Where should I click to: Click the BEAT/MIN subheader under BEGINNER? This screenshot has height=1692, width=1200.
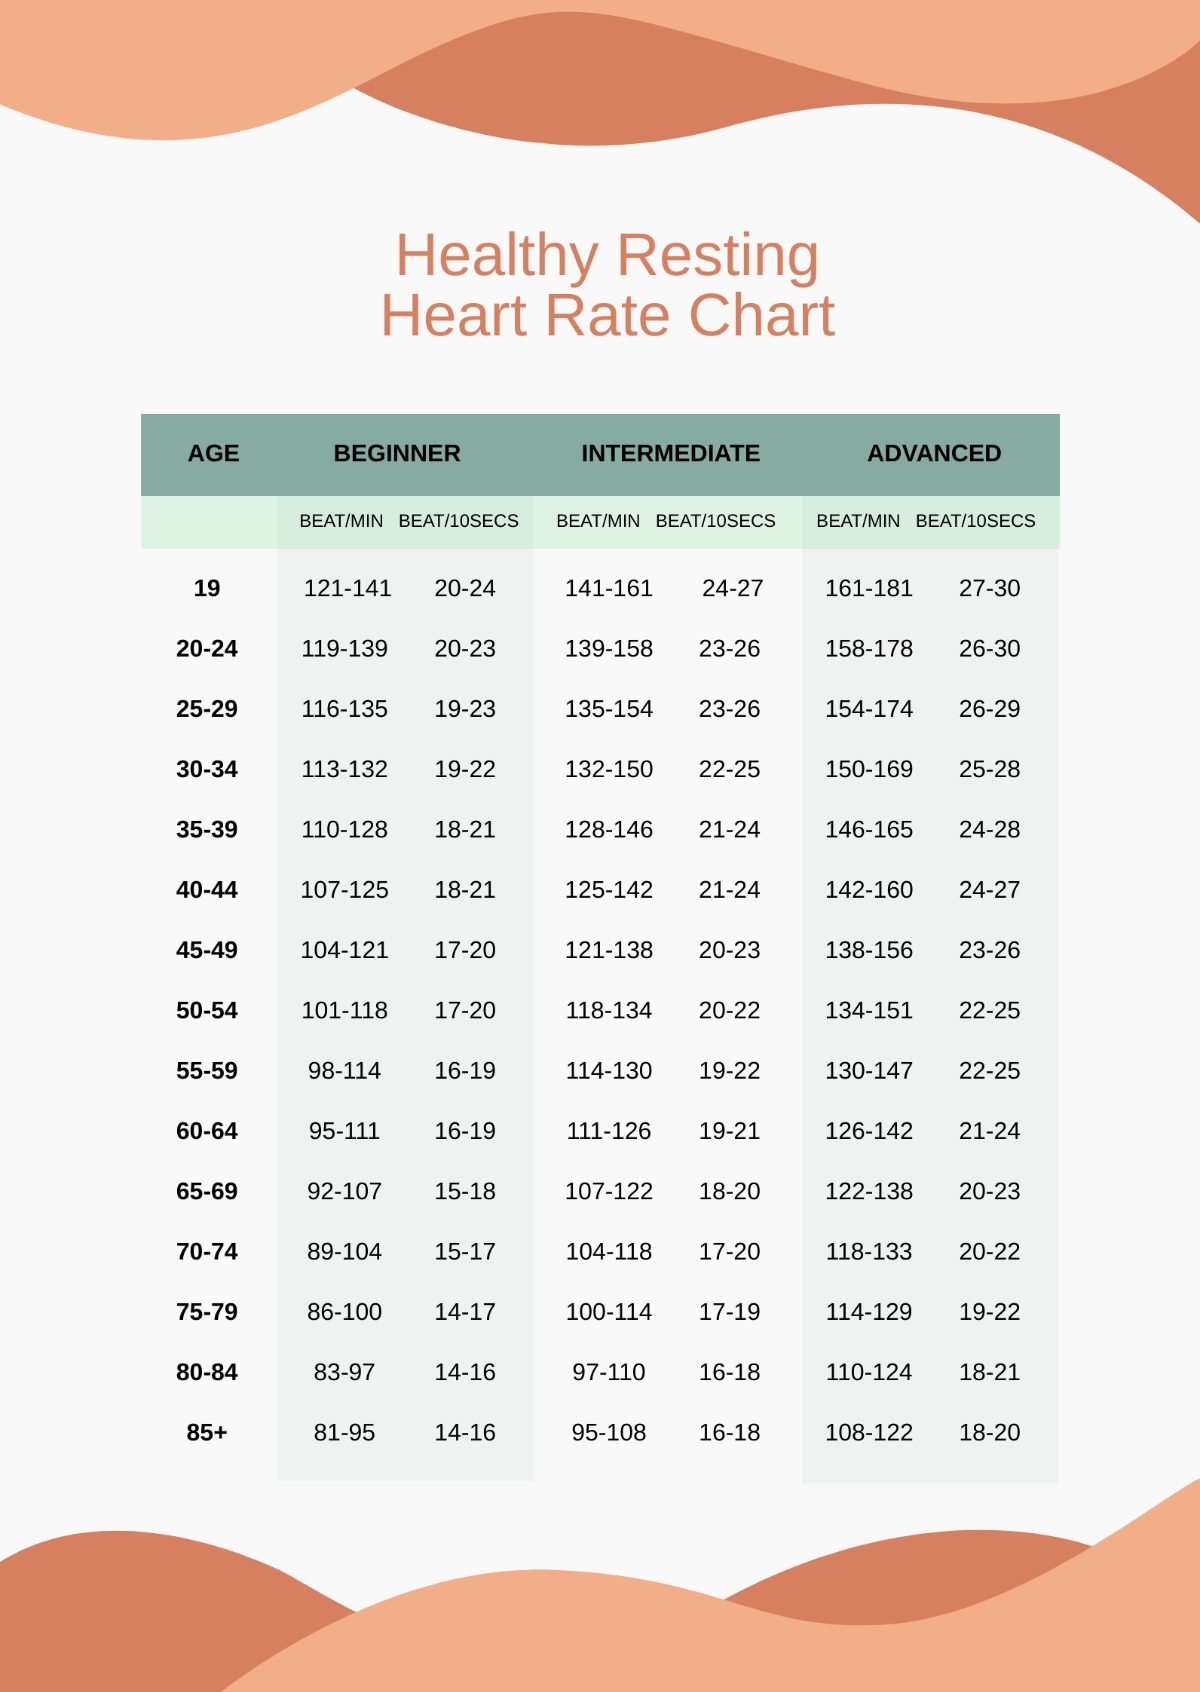pyautogui.click(x=341, y=521)
